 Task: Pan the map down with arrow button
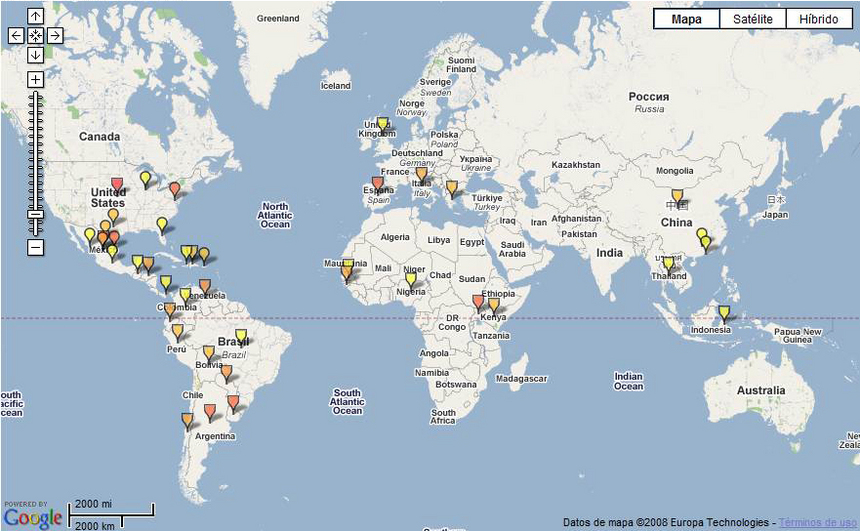point(35,54)
